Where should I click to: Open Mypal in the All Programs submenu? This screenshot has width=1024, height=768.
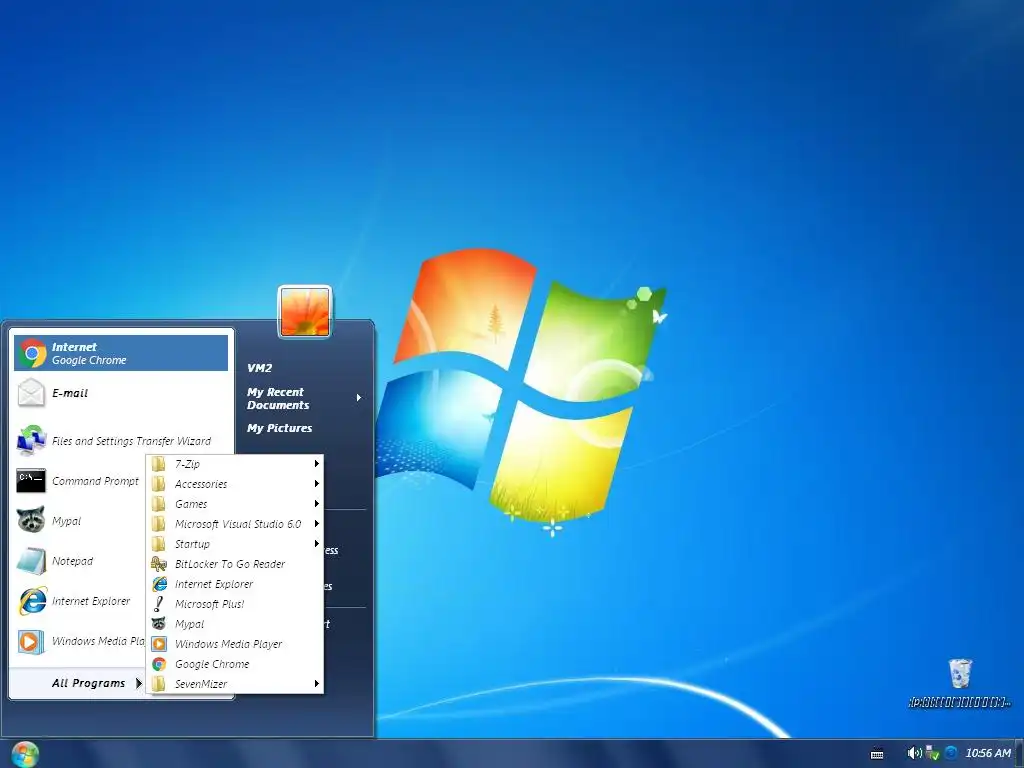click(x=236, y=624)
